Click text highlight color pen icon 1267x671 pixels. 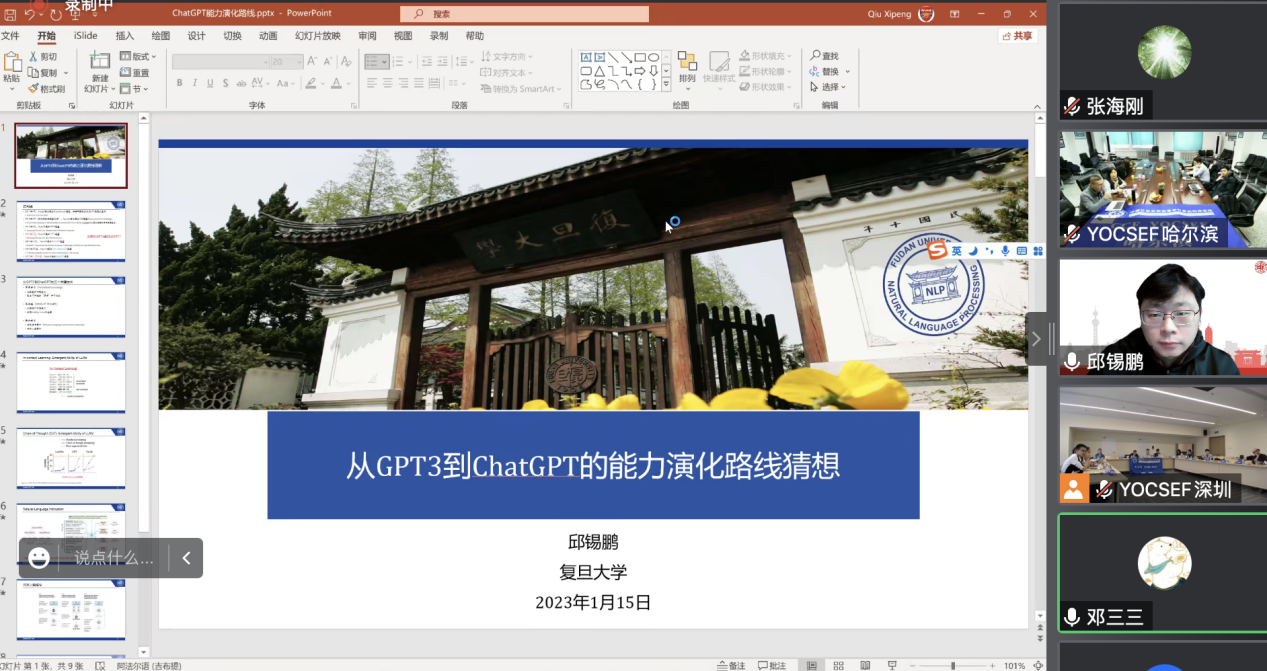click(x=311, y=83)
